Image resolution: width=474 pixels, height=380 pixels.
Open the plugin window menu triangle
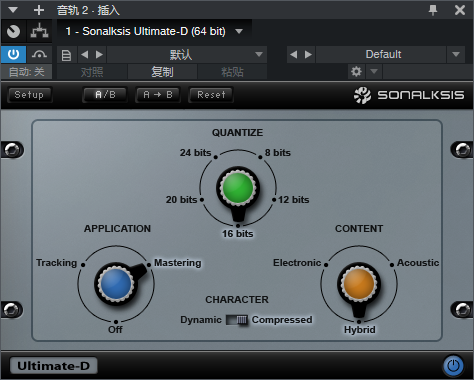pos(13,10)
